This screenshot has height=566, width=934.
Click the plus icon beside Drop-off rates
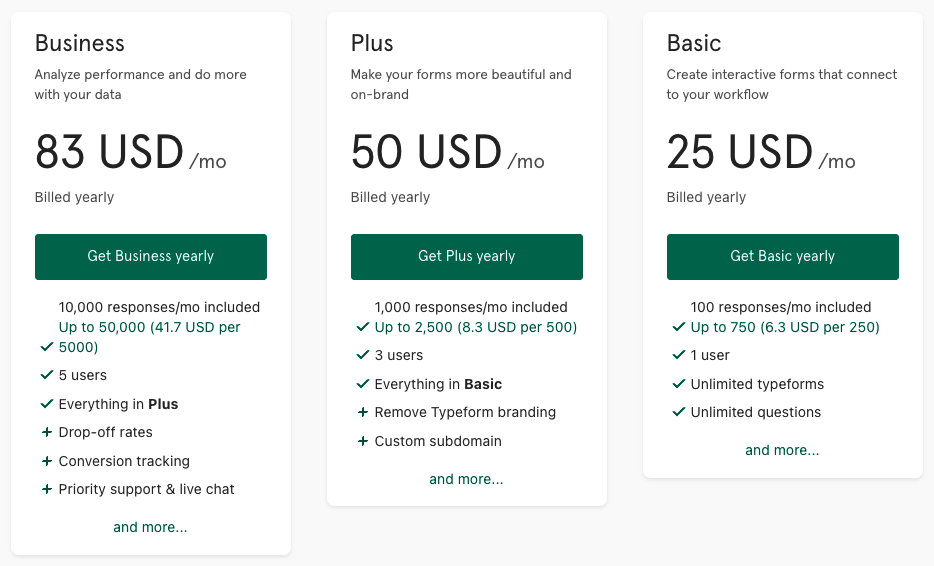tap(46, 433)
